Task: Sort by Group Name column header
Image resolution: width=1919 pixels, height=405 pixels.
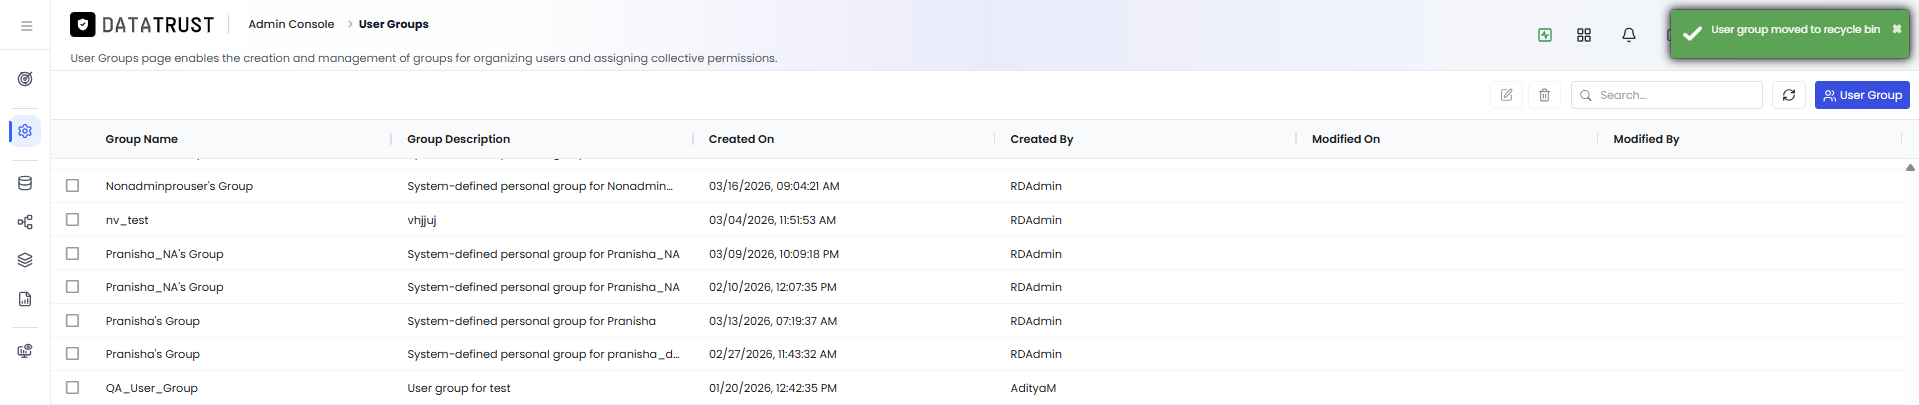Action: (142, 139)
